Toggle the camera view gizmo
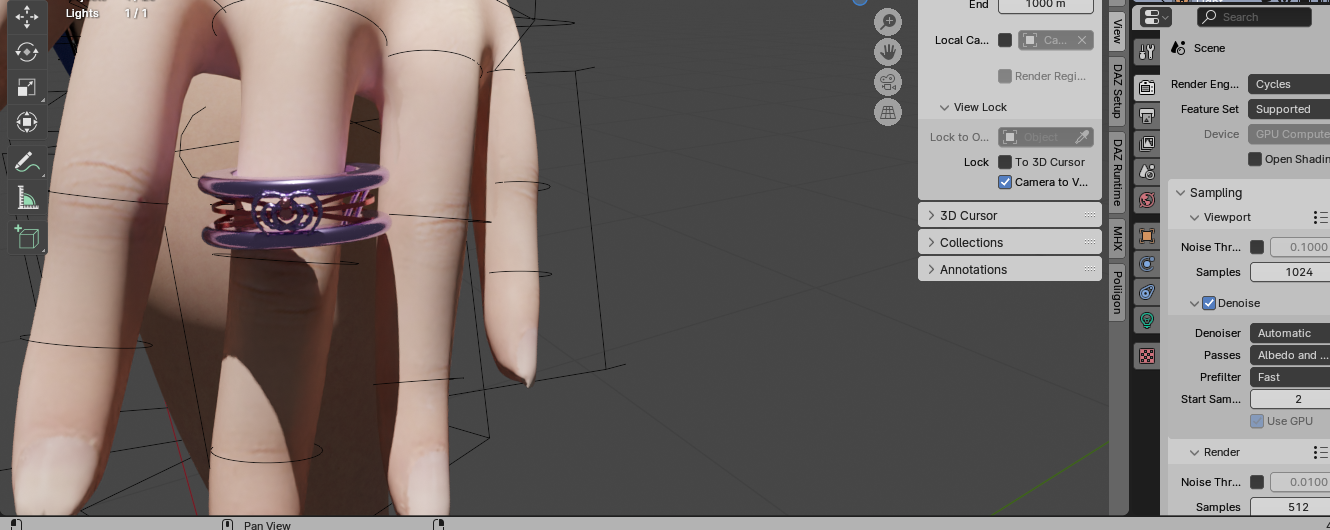This screenshot has width=1330, height=530. pyautogui.click(x=888, y=82)
